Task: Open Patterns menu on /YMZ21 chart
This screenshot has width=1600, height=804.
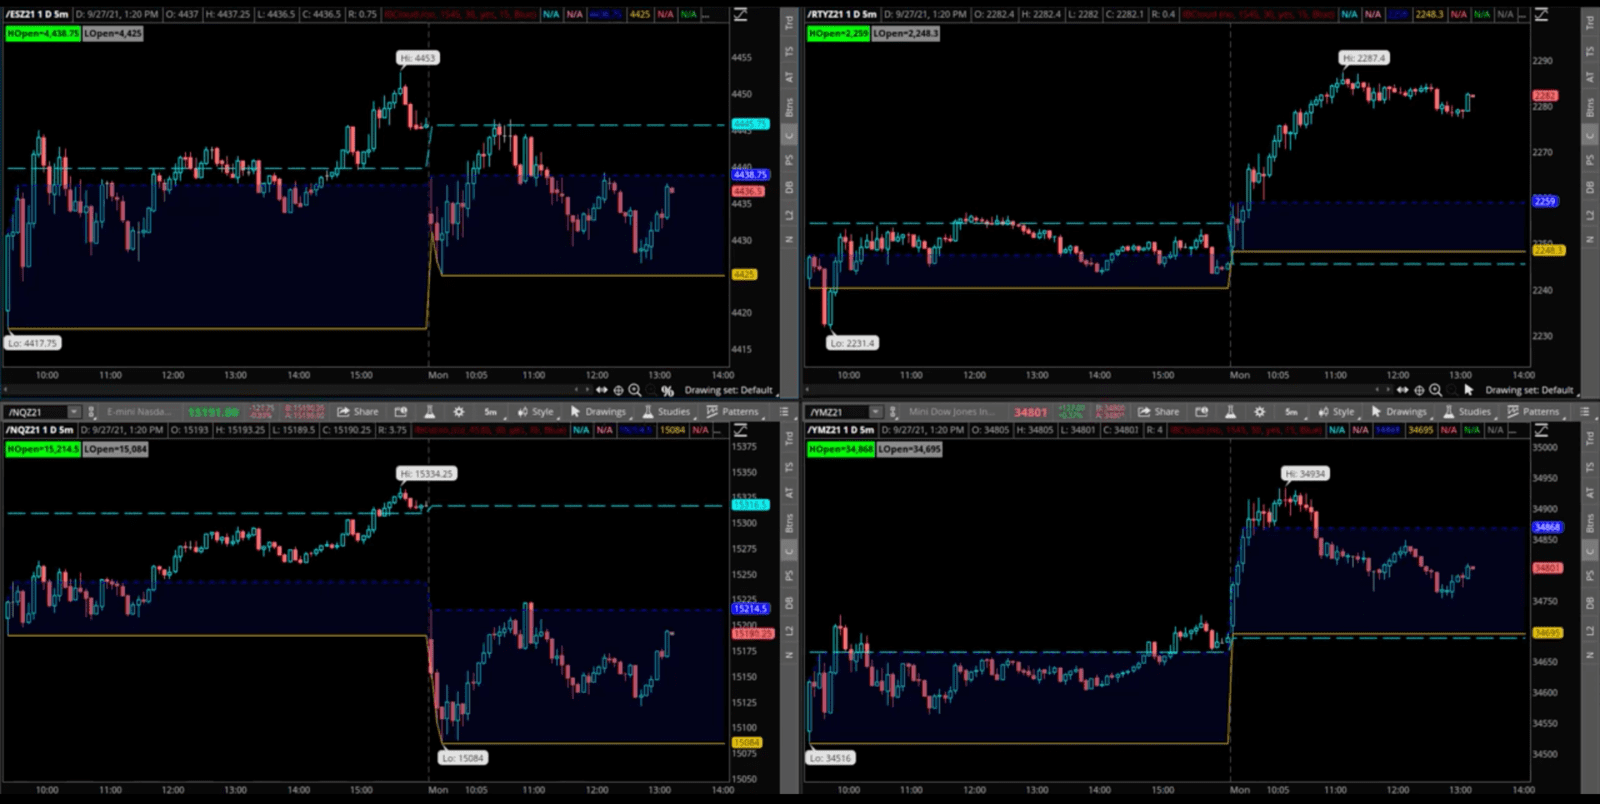Action: pos(1533,412)
